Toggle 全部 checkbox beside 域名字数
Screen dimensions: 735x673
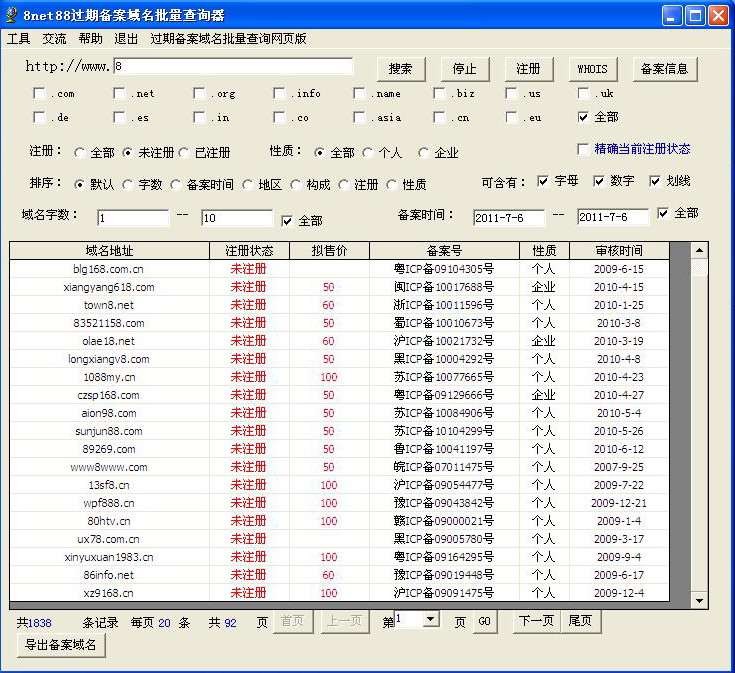[x=287, y=221]
